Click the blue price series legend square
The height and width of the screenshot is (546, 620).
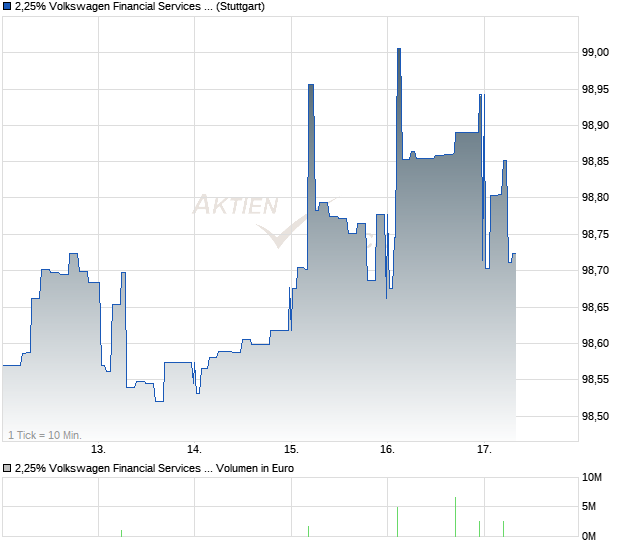(7, 8)
